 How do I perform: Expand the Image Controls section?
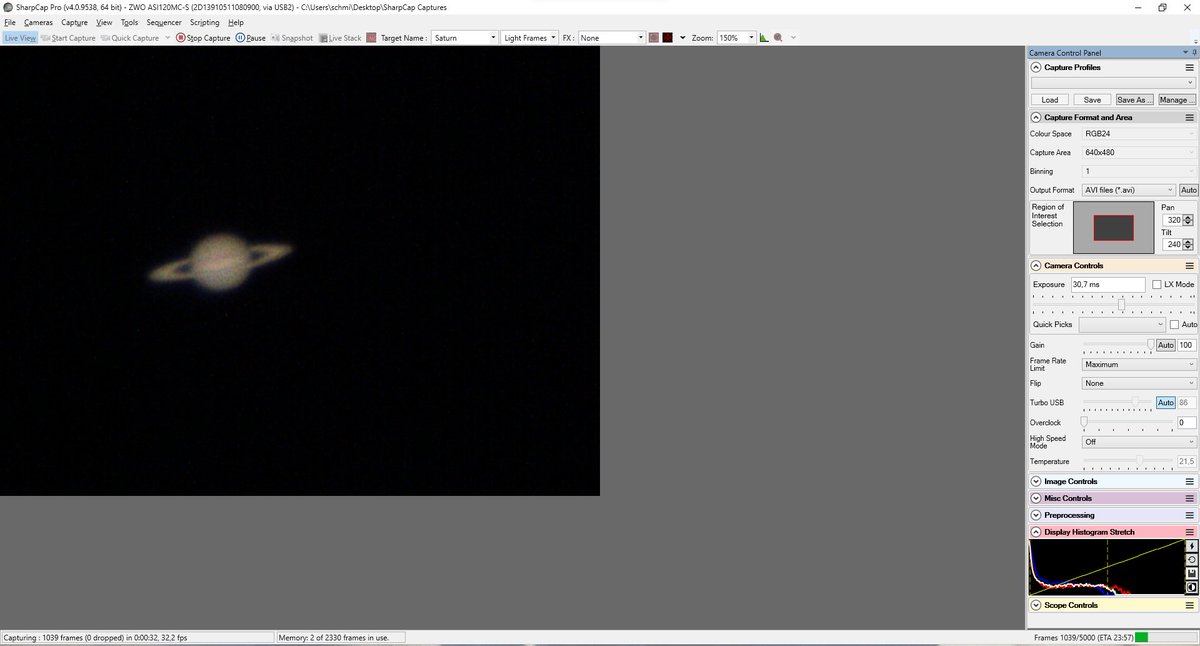click(1036, 481)
